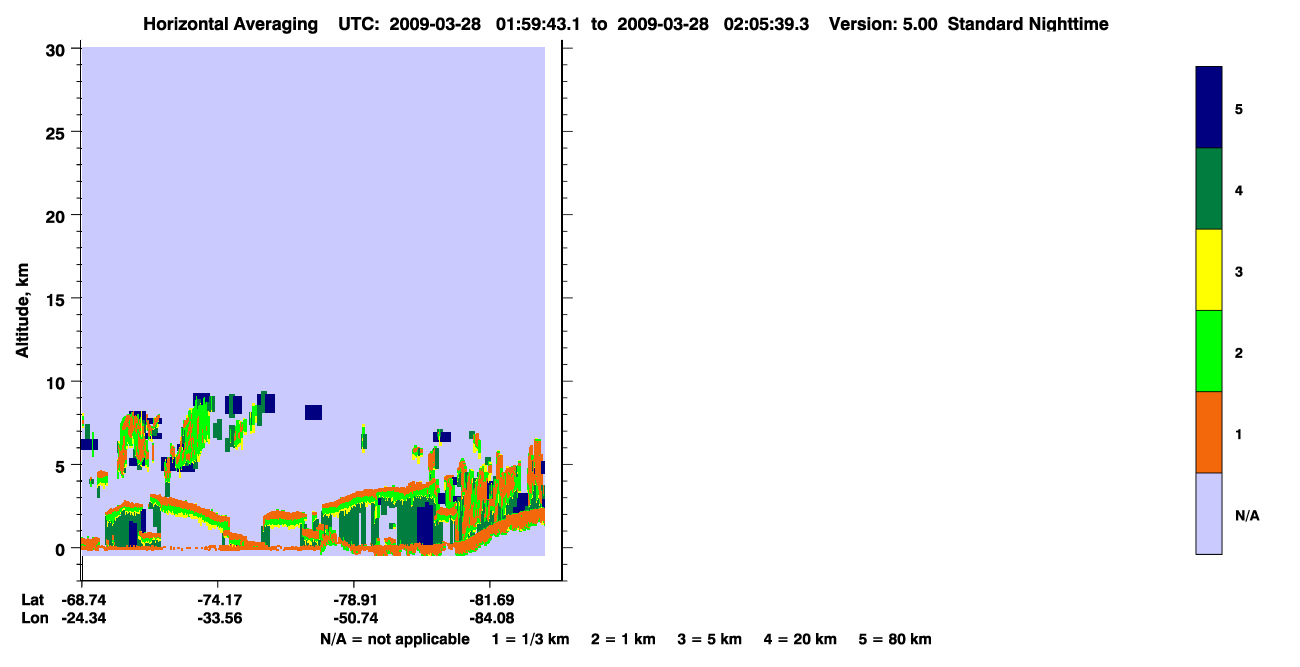The width and height of the screenshot is (1300, 667).
Task: Click the y-axis tick label 20
Action: 56,215
